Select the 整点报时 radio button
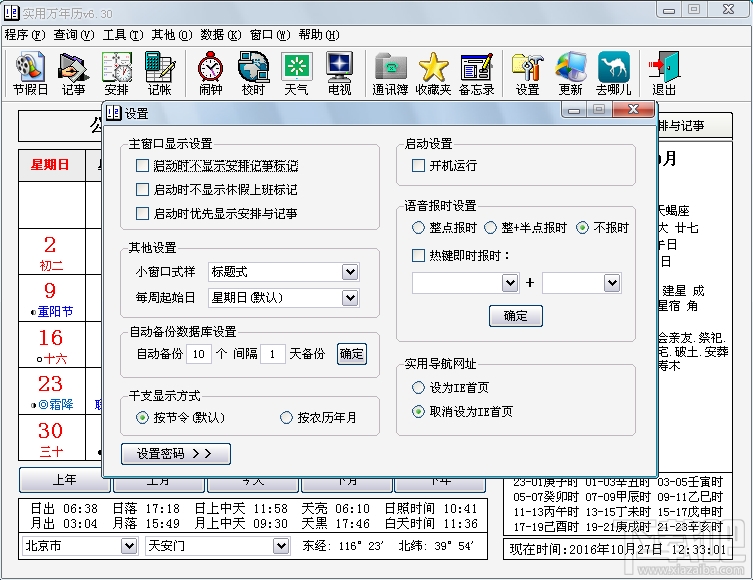753x580 pixels. [x=418, y=228]
